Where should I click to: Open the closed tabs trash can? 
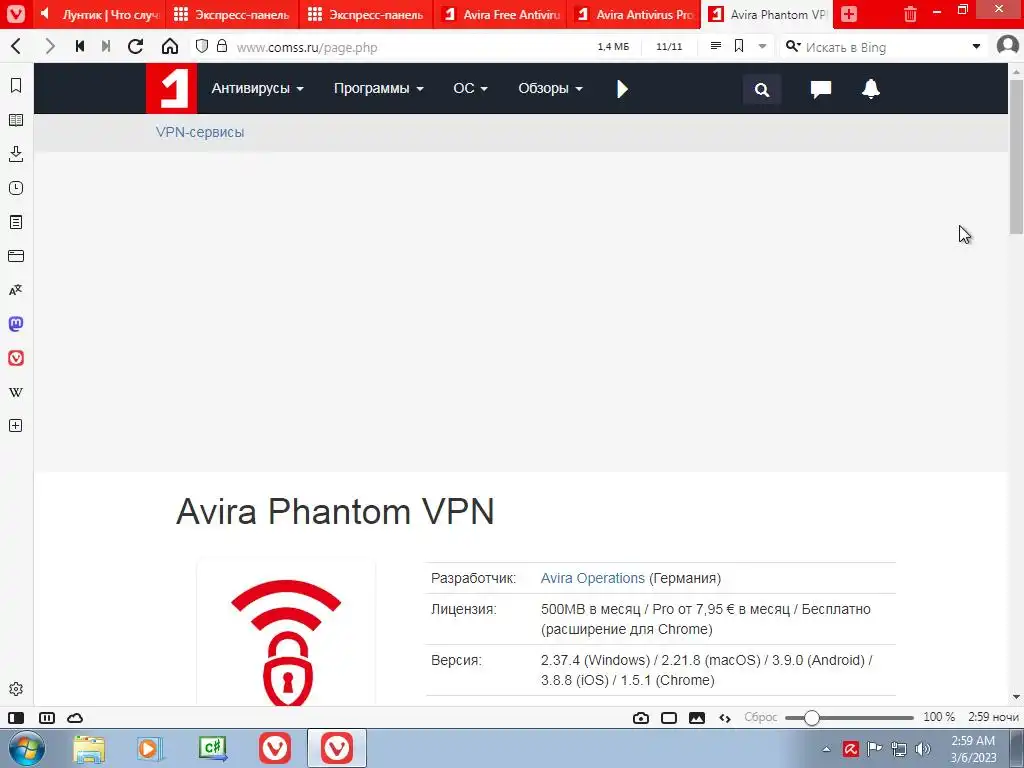point(910,14)
